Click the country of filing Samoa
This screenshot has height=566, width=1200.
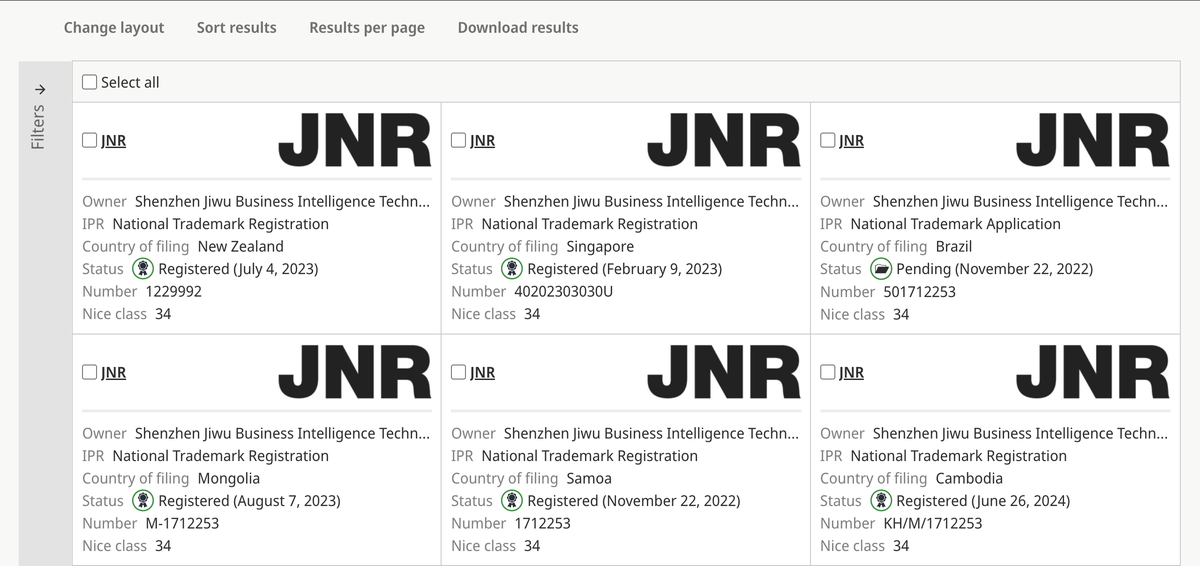click(x=589, y=478)
